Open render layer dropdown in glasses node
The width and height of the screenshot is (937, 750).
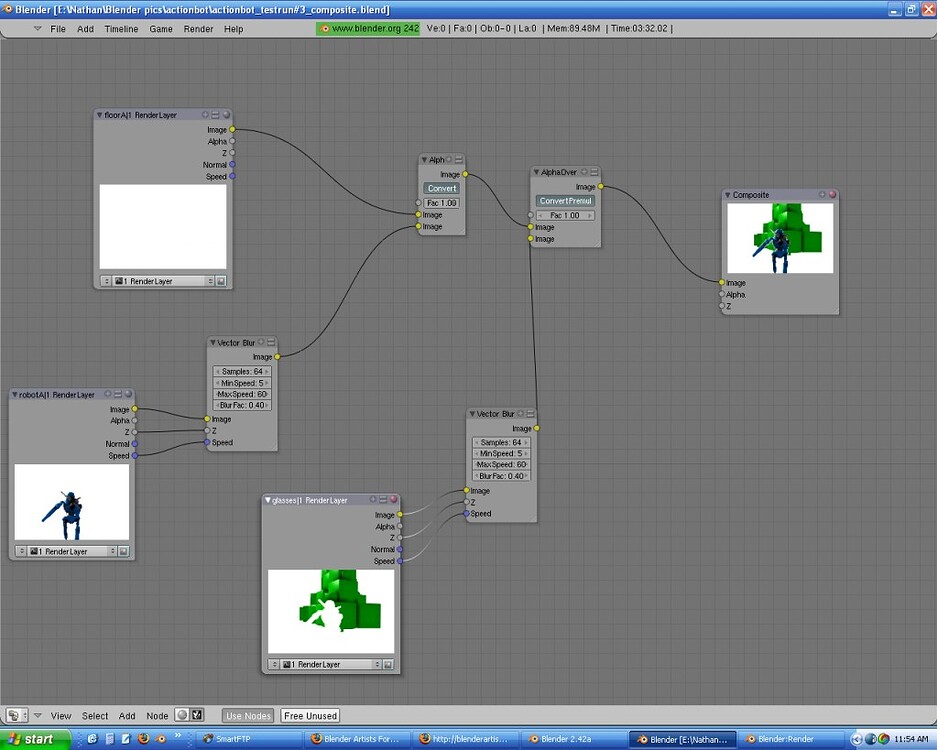(x=331, y=664)
